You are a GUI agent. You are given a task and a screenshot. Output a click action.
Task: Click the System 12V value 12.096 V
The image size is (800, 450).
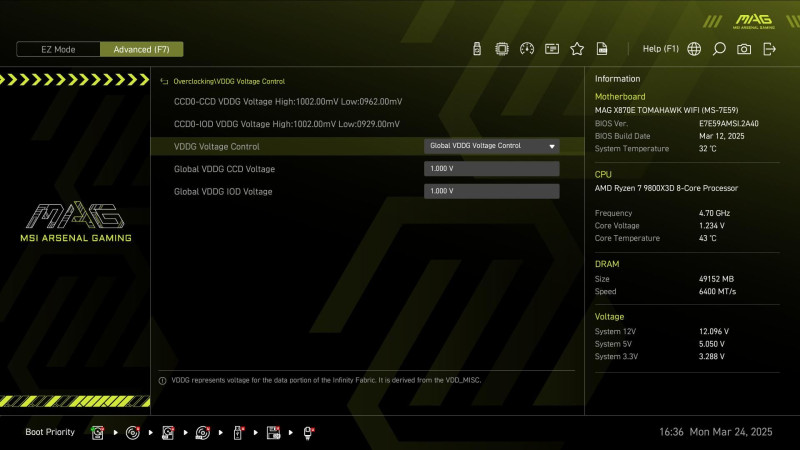pyautogui.click(x=714, y=332)
